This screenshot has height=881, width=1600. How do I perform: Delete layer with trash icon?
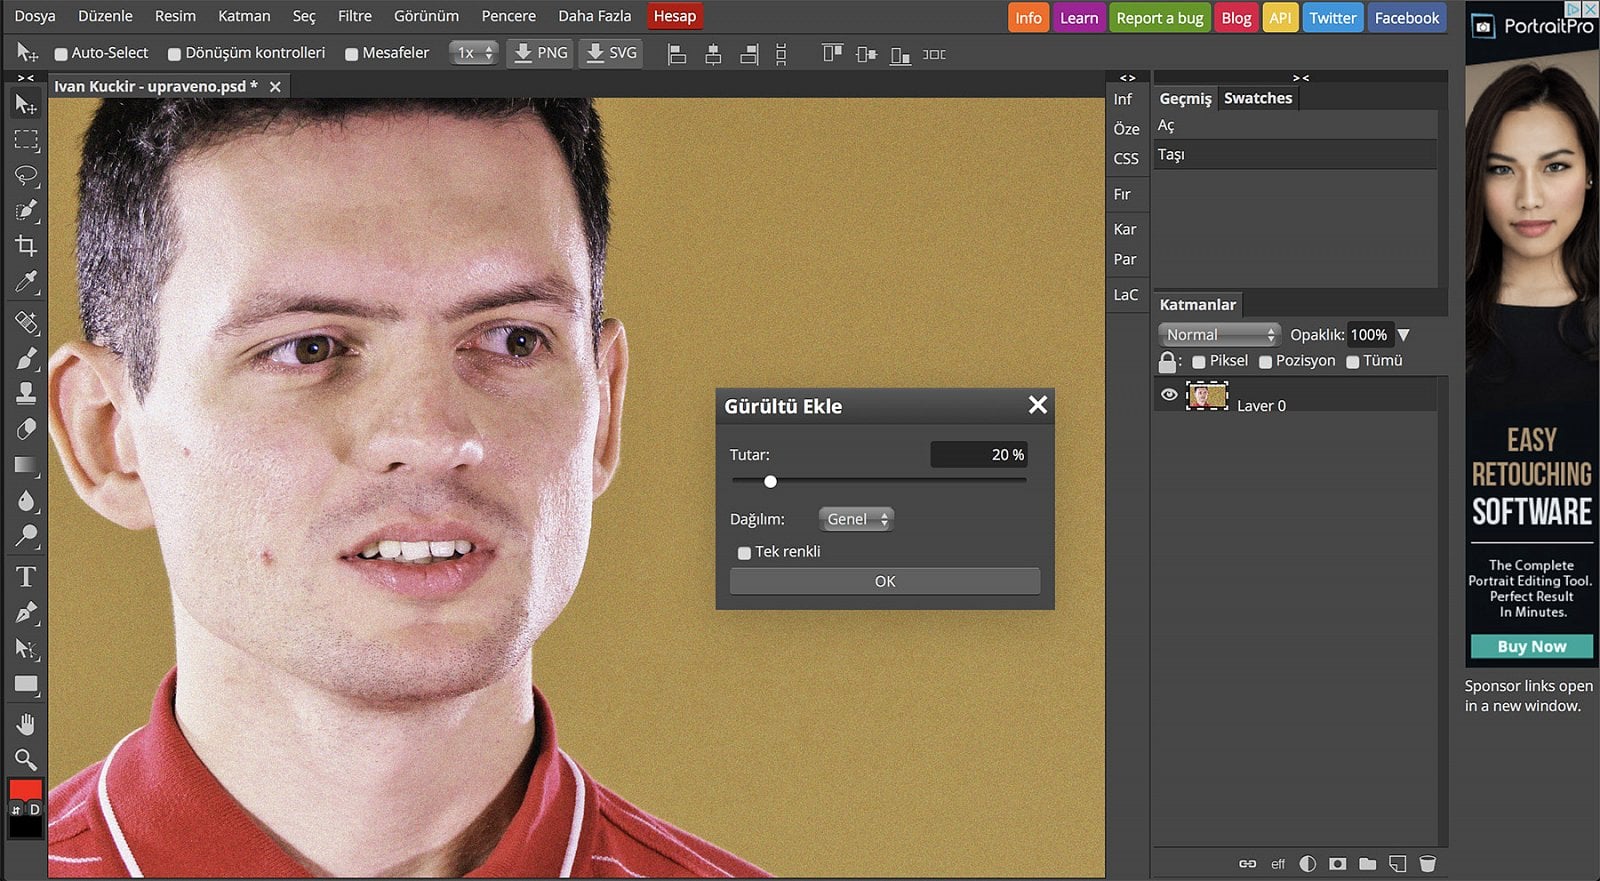(1428, 863)
